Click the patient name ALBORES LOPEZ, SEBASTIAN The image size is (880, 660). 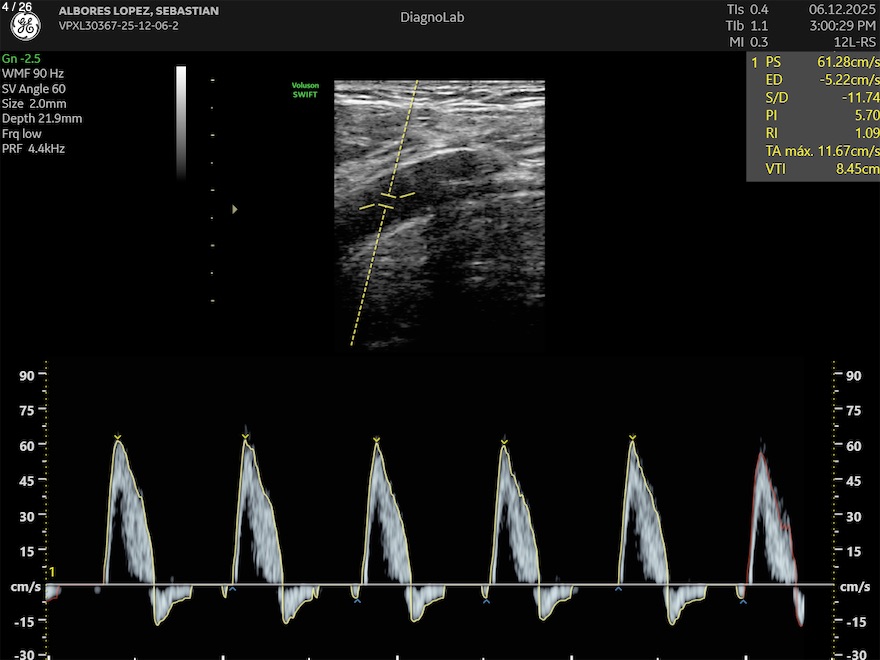click(x=139, y=11)
